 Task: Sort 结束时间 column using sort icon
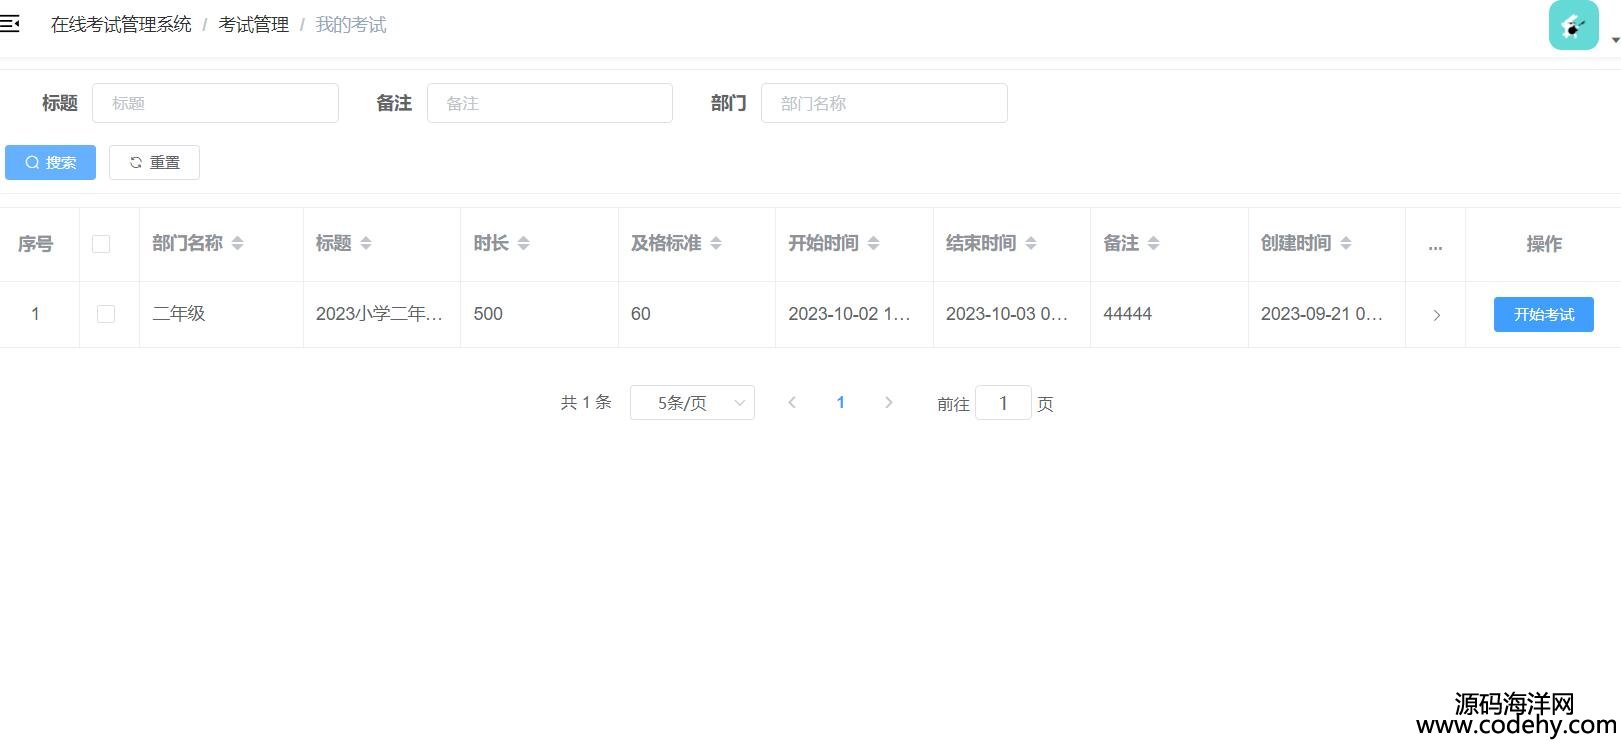point(1031,243)
